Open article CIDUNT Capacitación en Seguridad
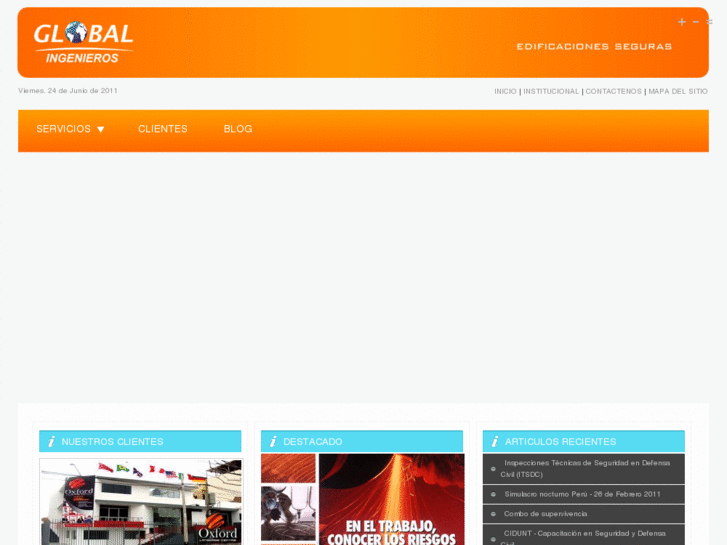727x545 pixels. (583, 537)
